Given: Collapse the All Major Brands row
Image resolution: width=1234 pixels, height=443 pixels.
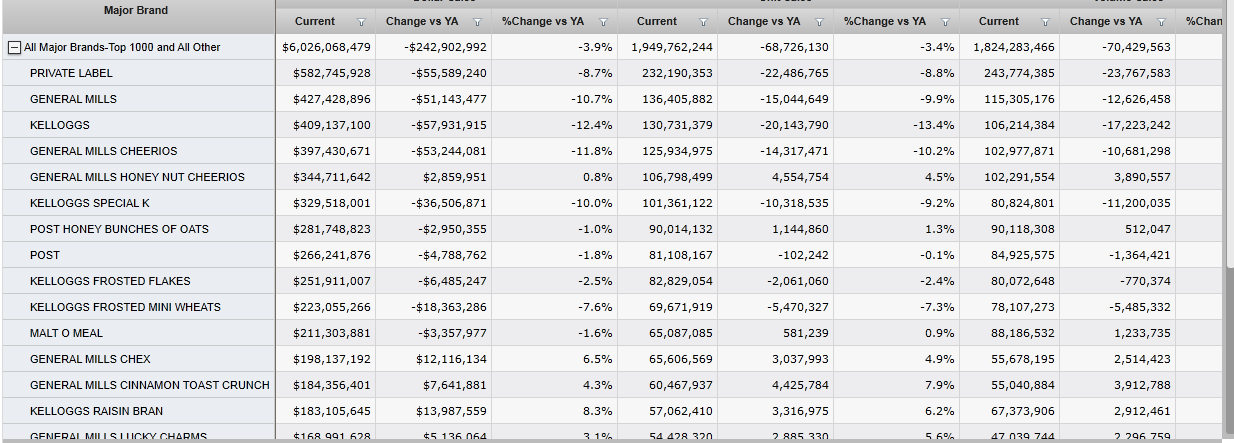Looking at the screenshot, I should click(x=13, y=47).
